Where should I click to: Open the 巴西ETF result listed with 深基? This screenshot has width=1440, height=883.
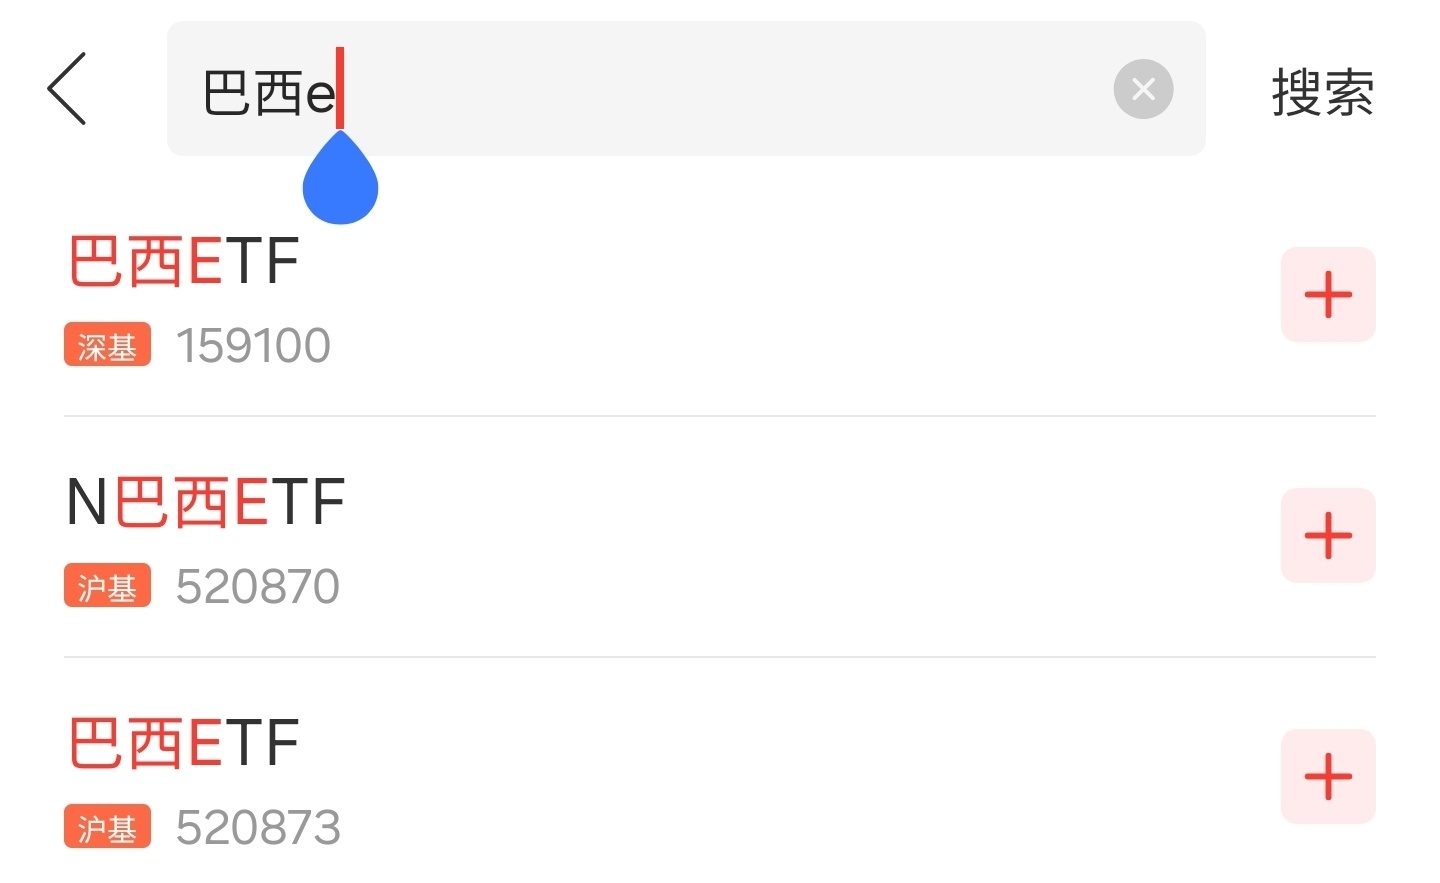click(x=184, y=262)
